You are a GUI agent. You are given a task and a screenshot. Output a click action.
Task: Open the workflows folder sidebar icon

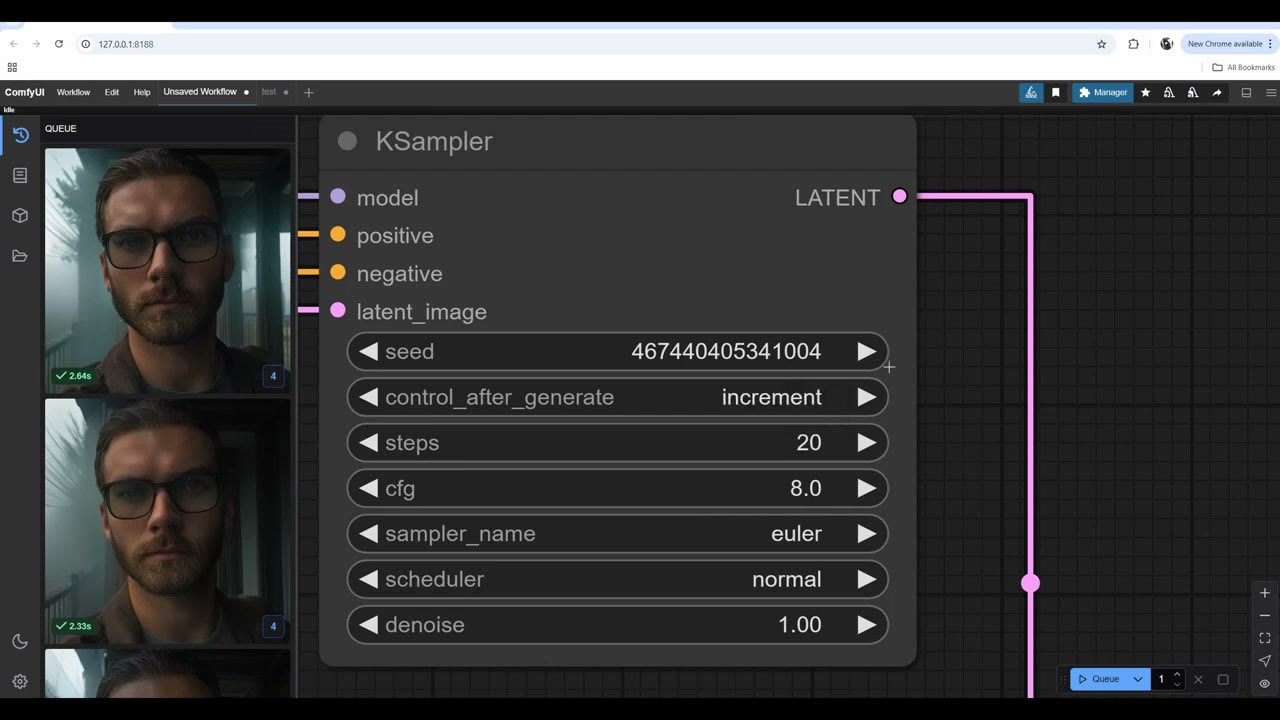click(x=20, y=256)
